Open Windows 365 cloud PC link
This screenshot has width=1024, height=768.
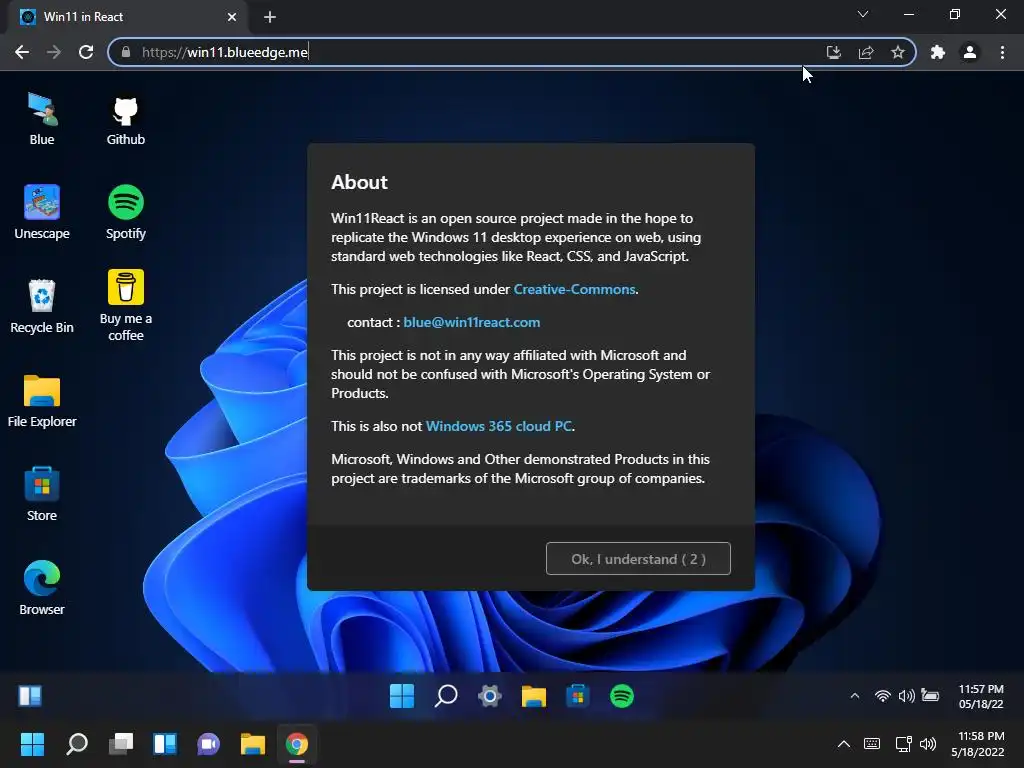click(x=499, y=426)
